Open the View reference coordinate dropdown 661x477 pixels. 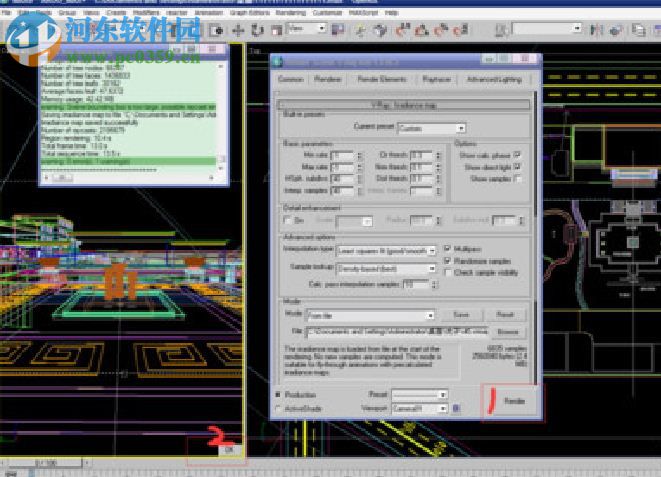coord(306,29)
